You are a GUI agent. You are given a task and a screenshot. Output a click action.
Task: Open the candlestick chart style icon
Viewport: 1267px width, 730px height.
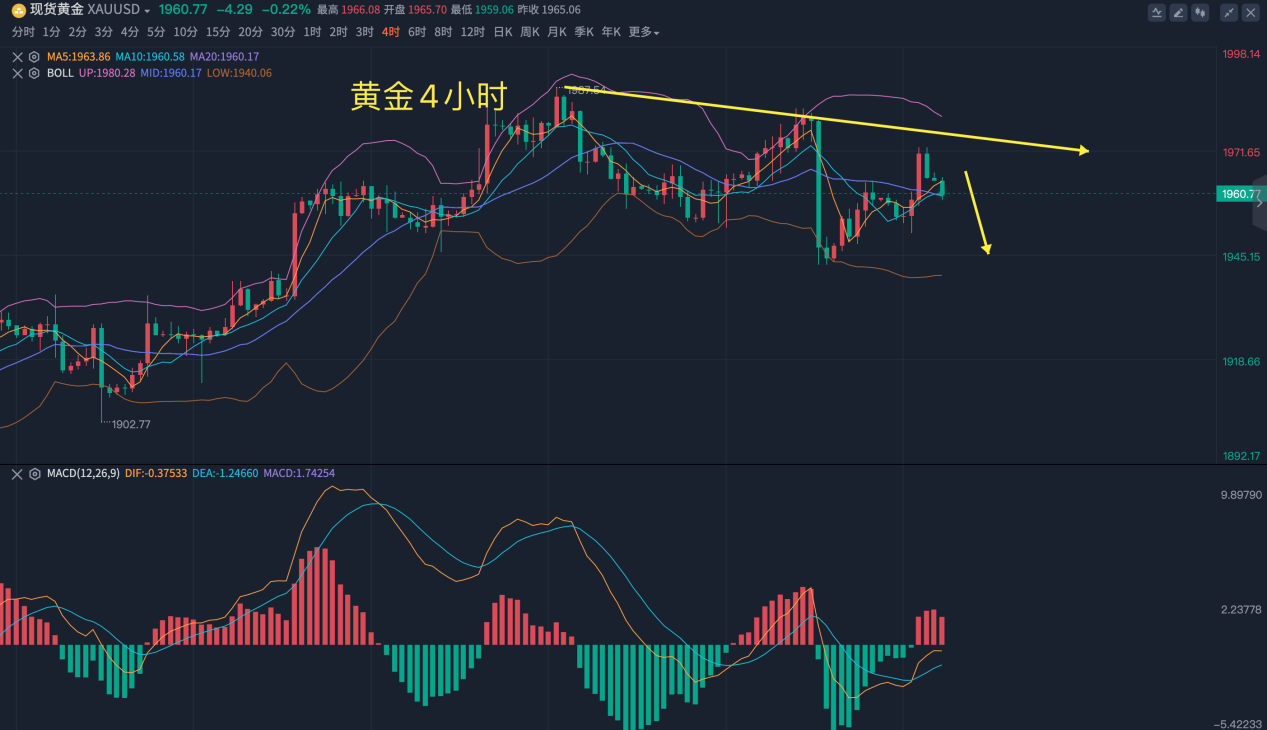[x=1201, y=12]
